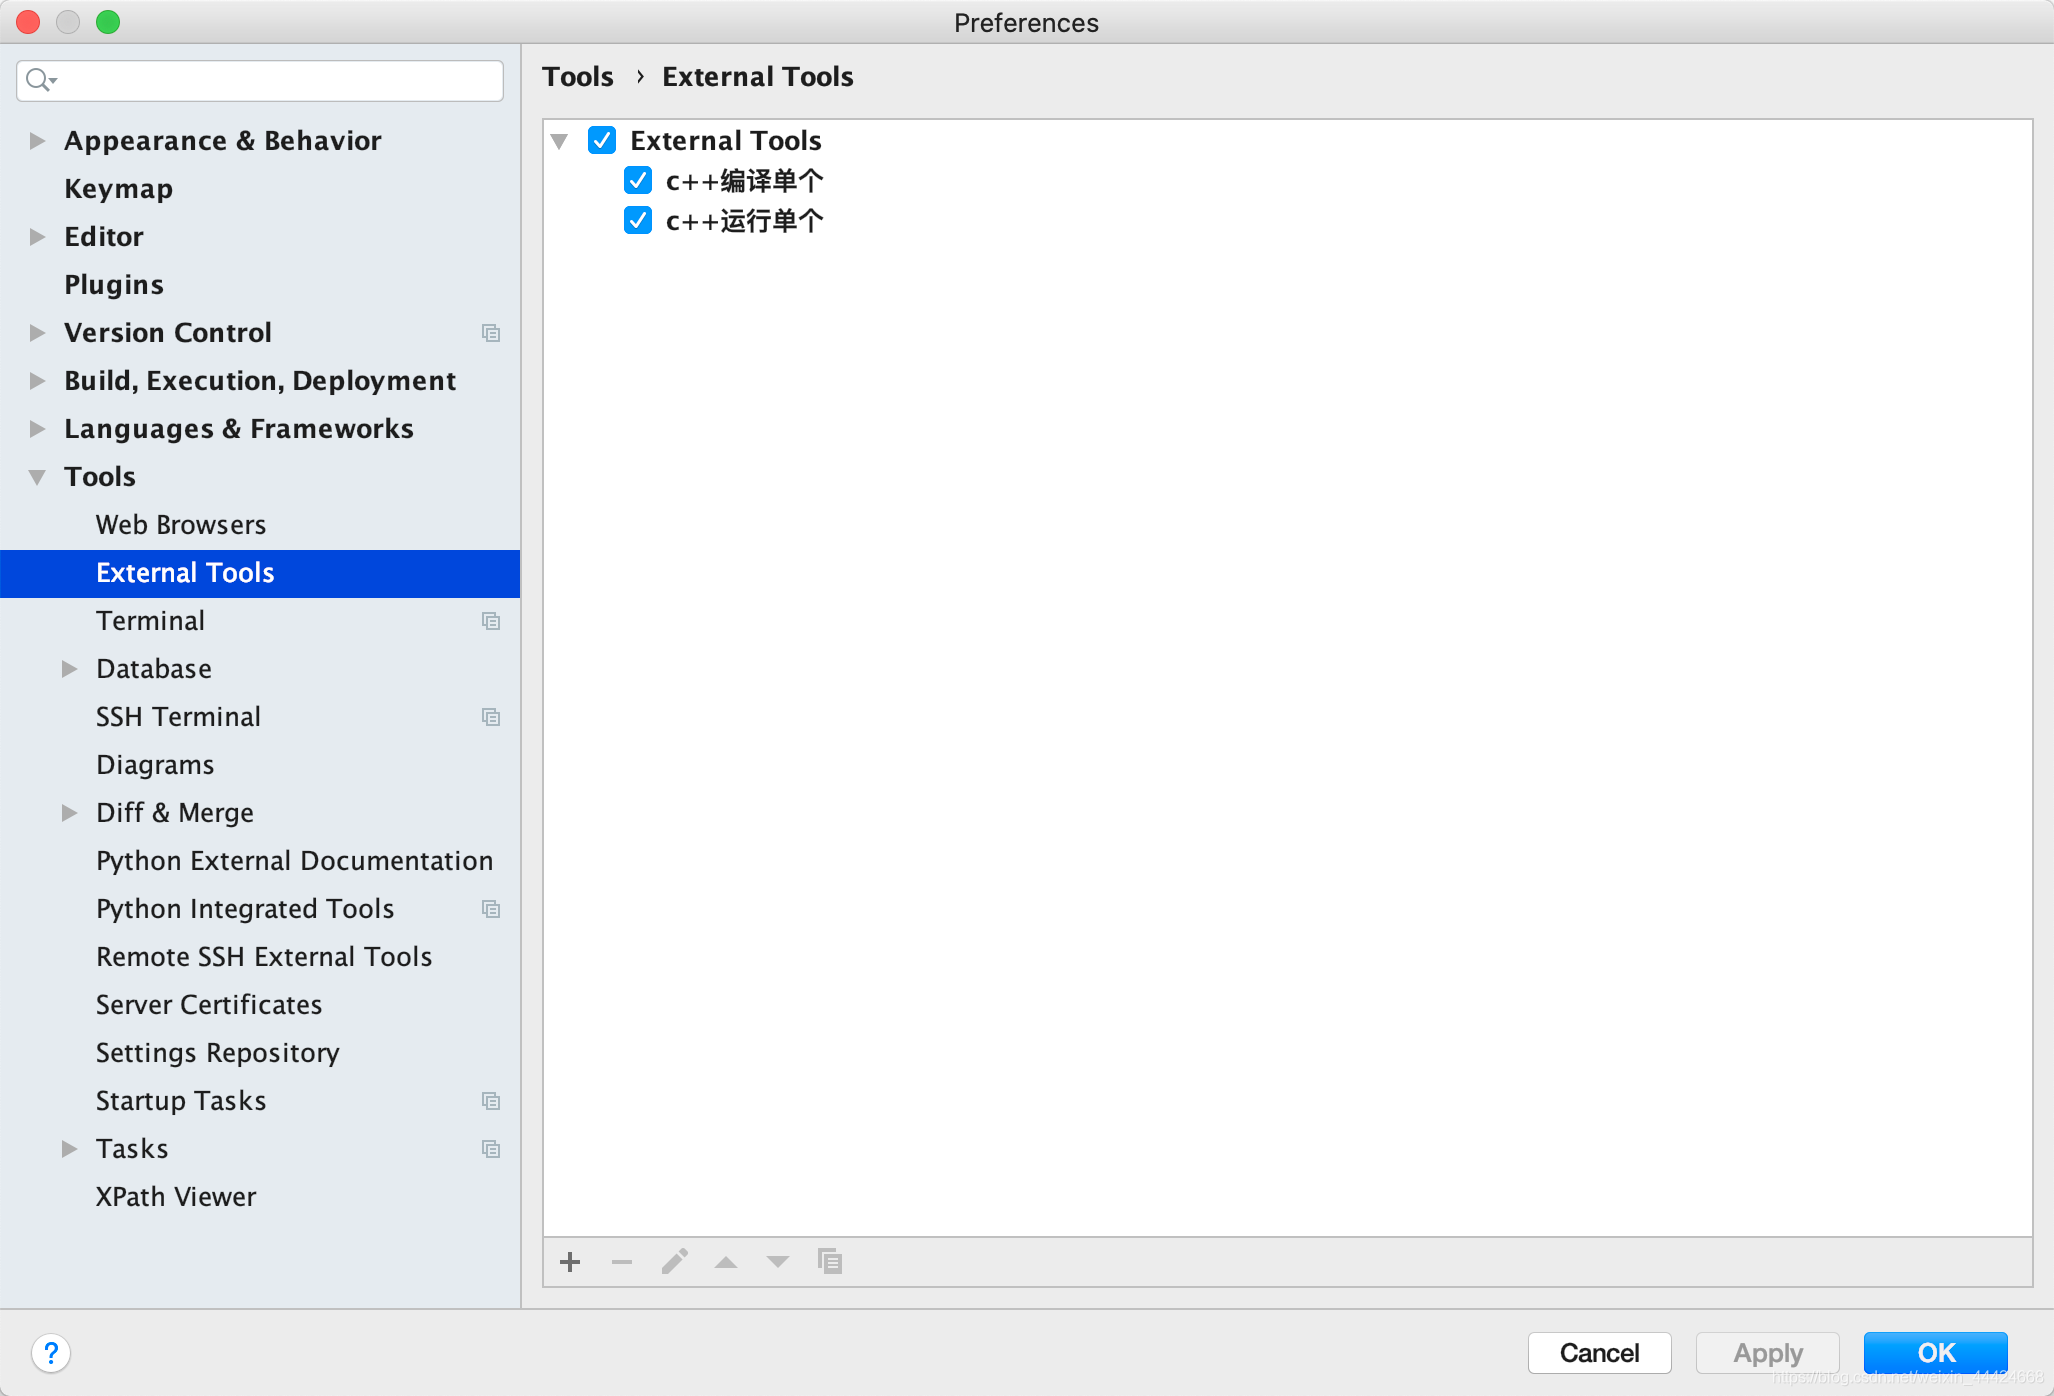The width and height of the screenshot is (2054, 1396).
Task: Click the Move Down arrow icon
Action: pos(778,1262)
